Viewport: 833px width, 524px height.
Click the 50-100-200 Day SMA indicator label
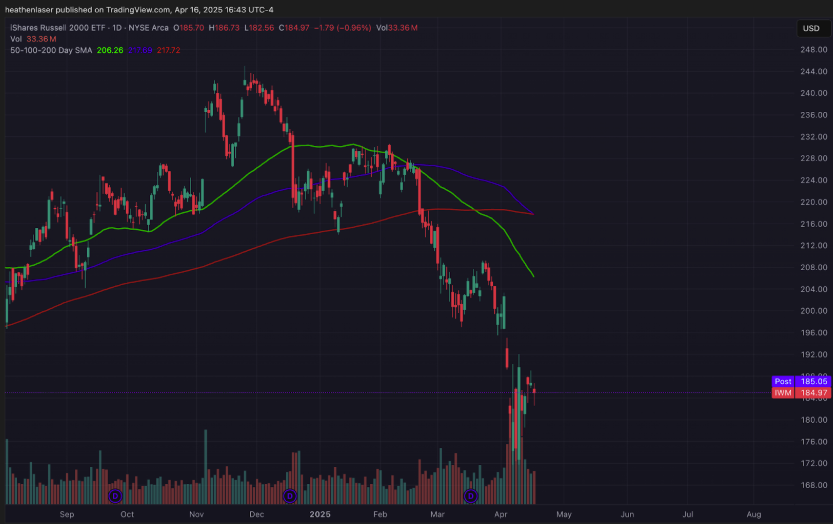49,49
